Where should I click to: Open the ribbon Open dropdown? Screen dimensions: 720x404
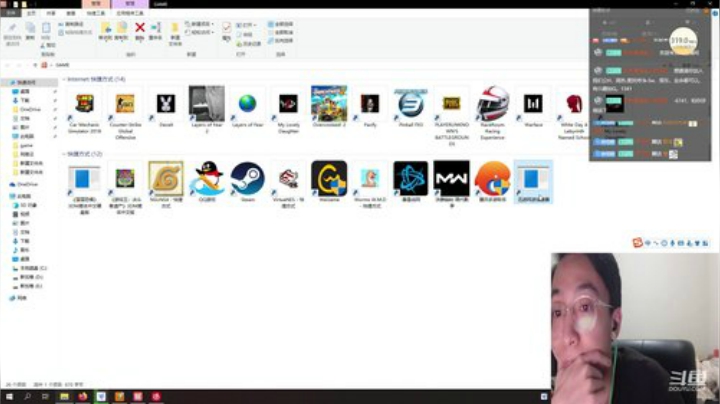coord(247,25)
